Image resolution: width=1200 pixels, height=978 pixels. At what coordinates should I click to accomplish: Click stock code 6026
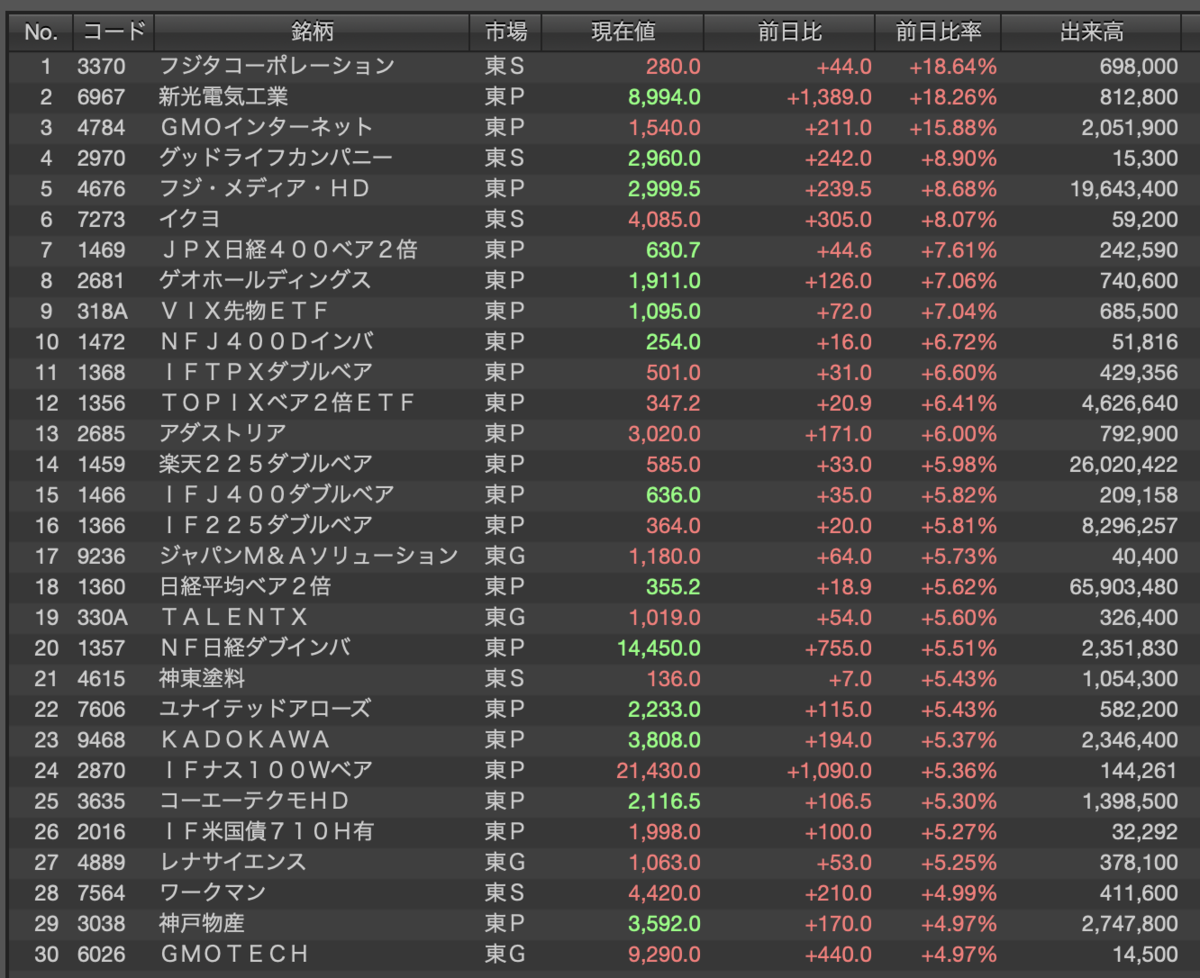(101, 953)
